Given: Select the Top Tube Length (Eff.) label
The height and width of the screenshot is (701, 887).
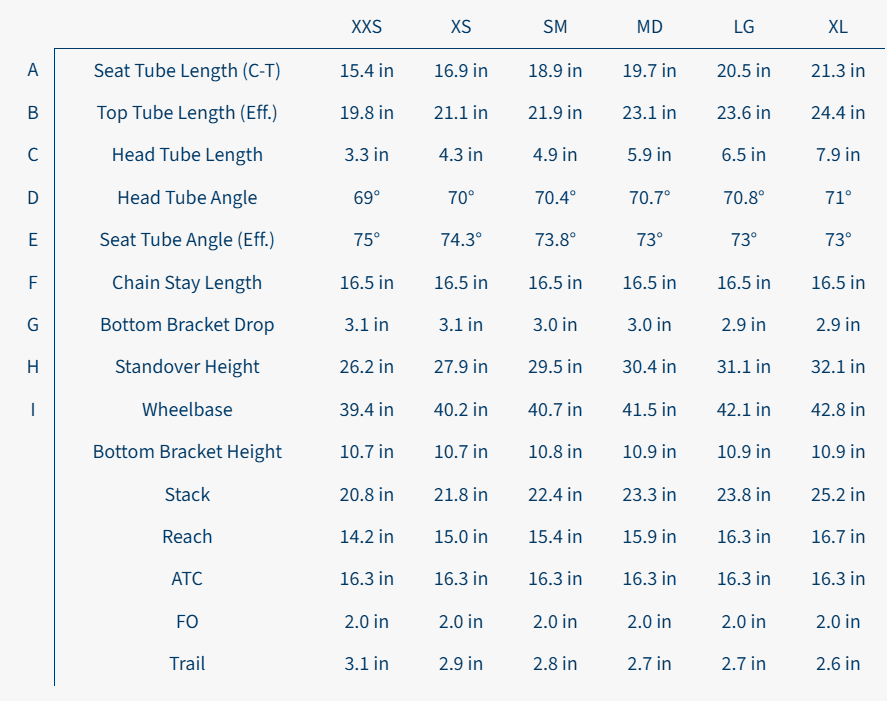Looking at the screenshot, I should coord(187,113).
